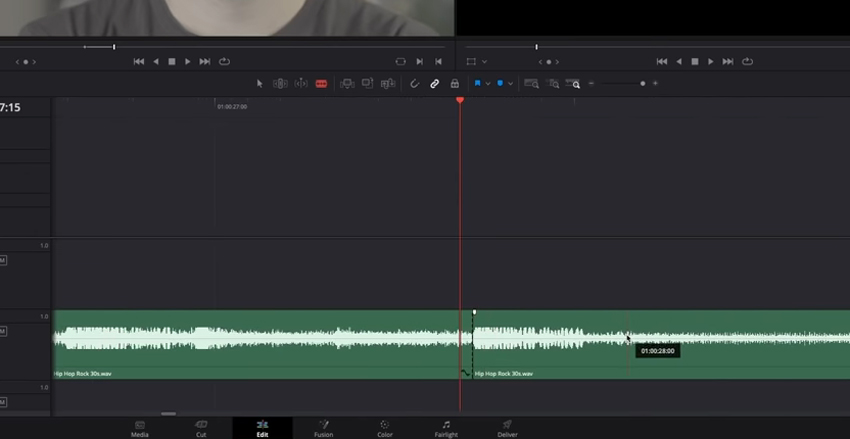850x439 pixels.
Task: Click the Insert Clip toolbar icon
Action: point(348,84)
